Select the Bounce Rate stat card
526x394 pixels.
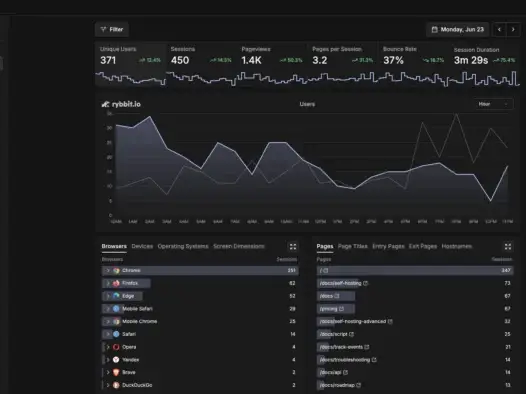[x=414, y=64]
